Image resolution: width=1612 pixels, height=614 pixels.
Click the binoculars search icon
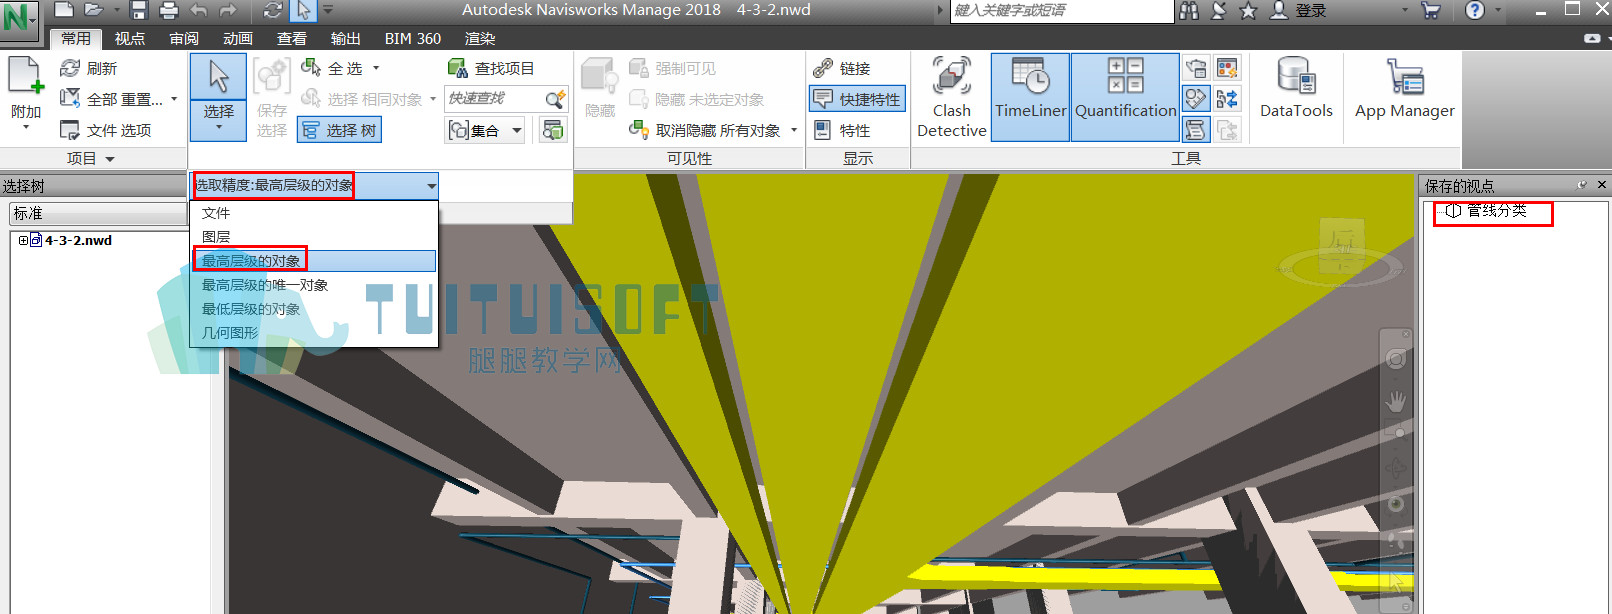(x=1189, y=10)
